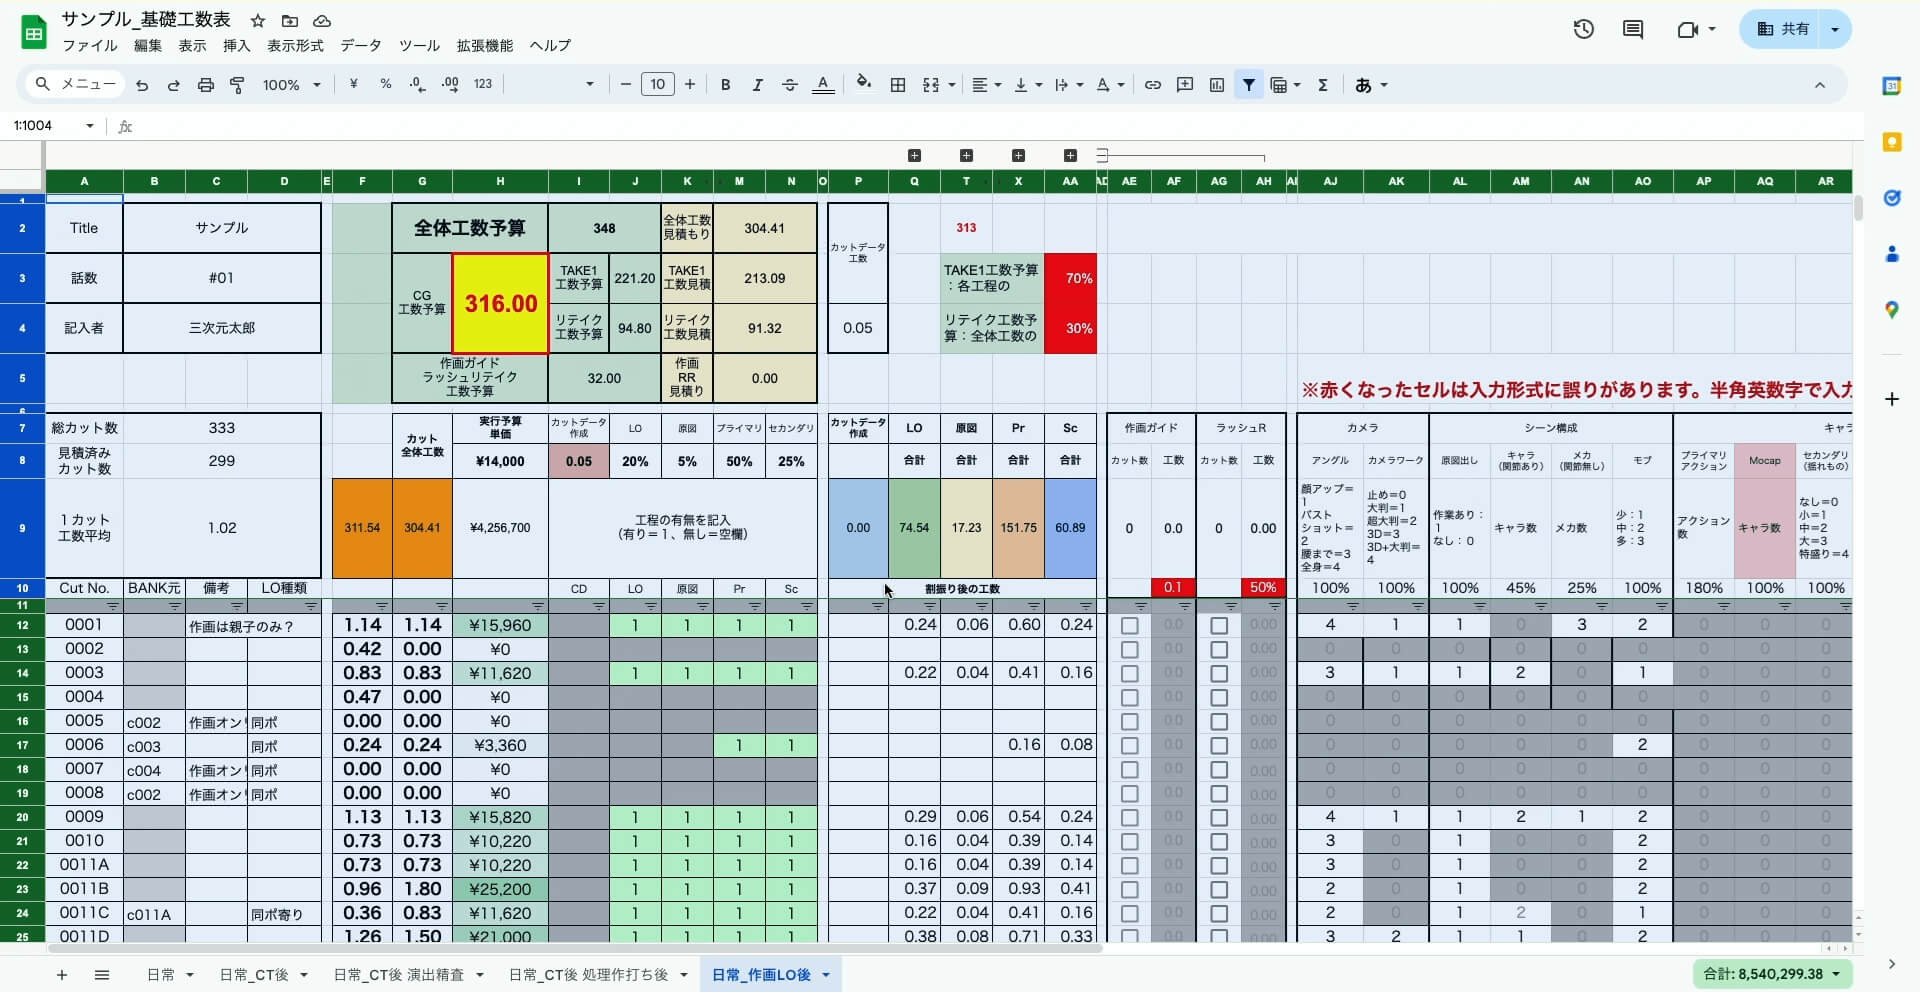Open version history clock icon

pos(1583,29)
